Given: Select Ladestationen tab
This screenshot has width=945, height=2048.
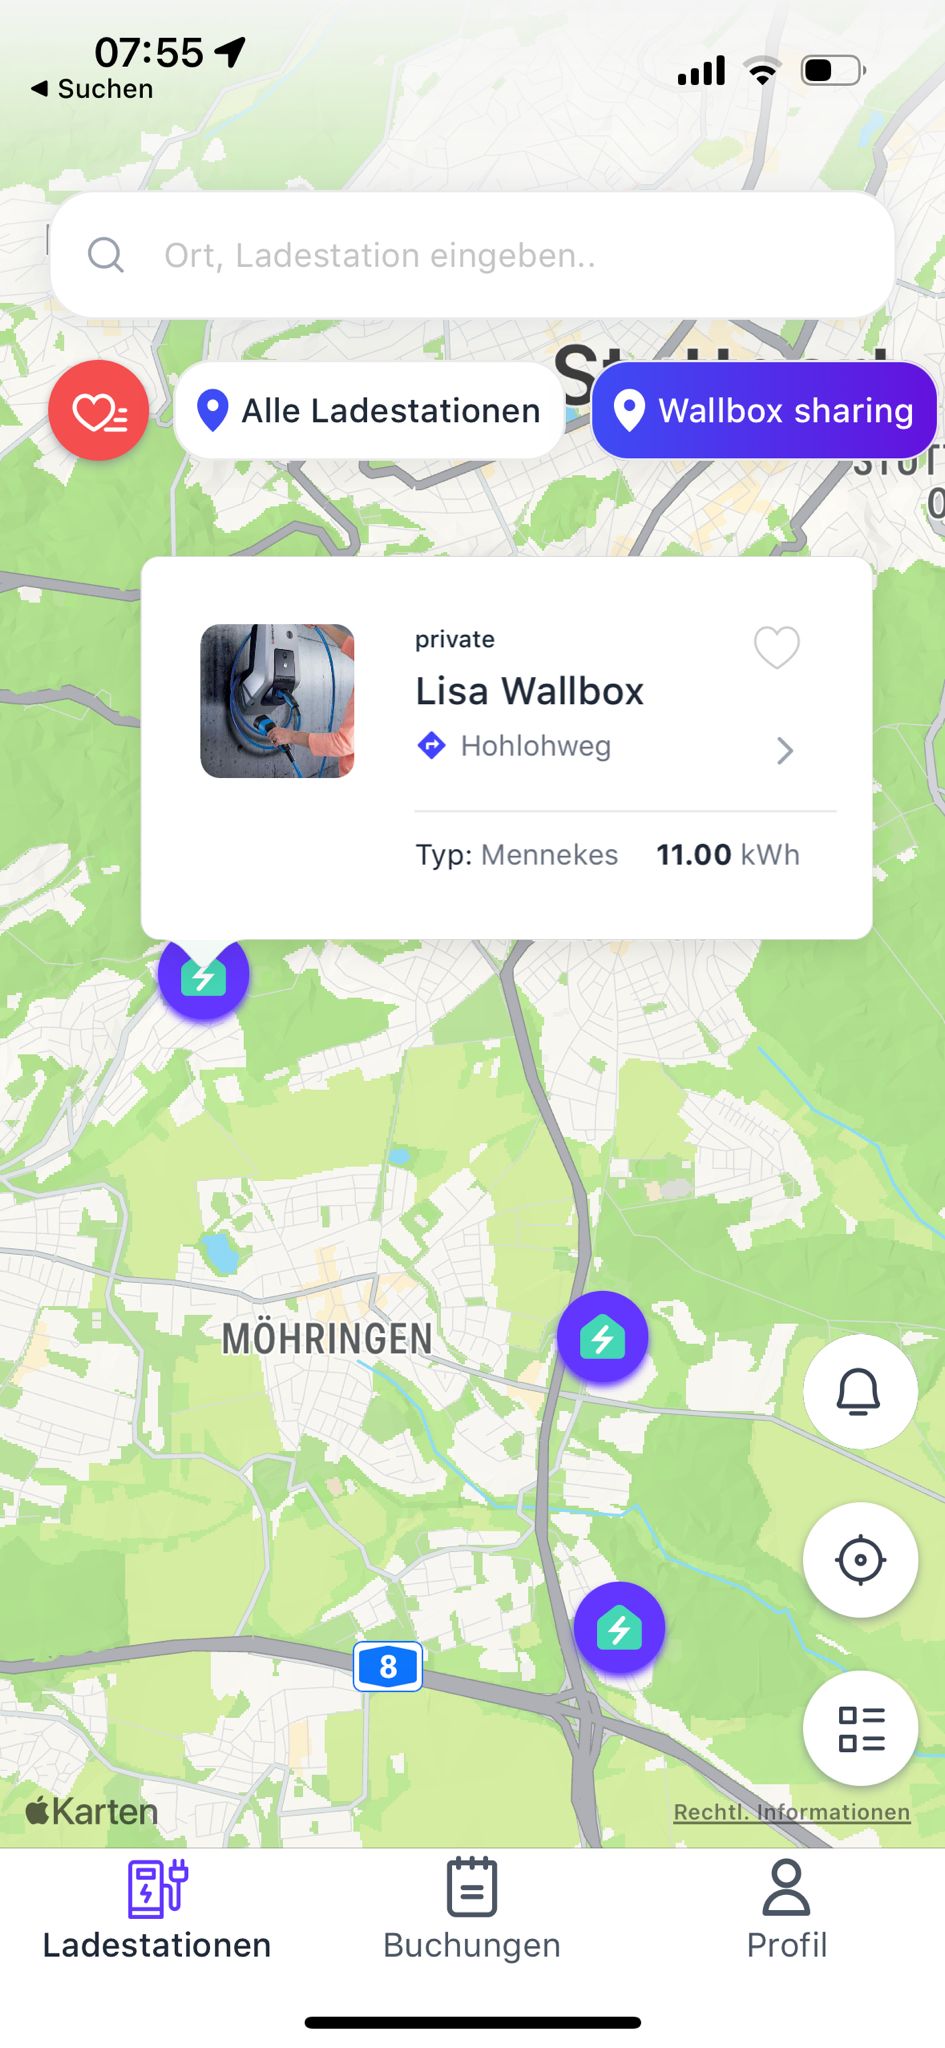Looking at the screenshot, I should coord(157,1909).
